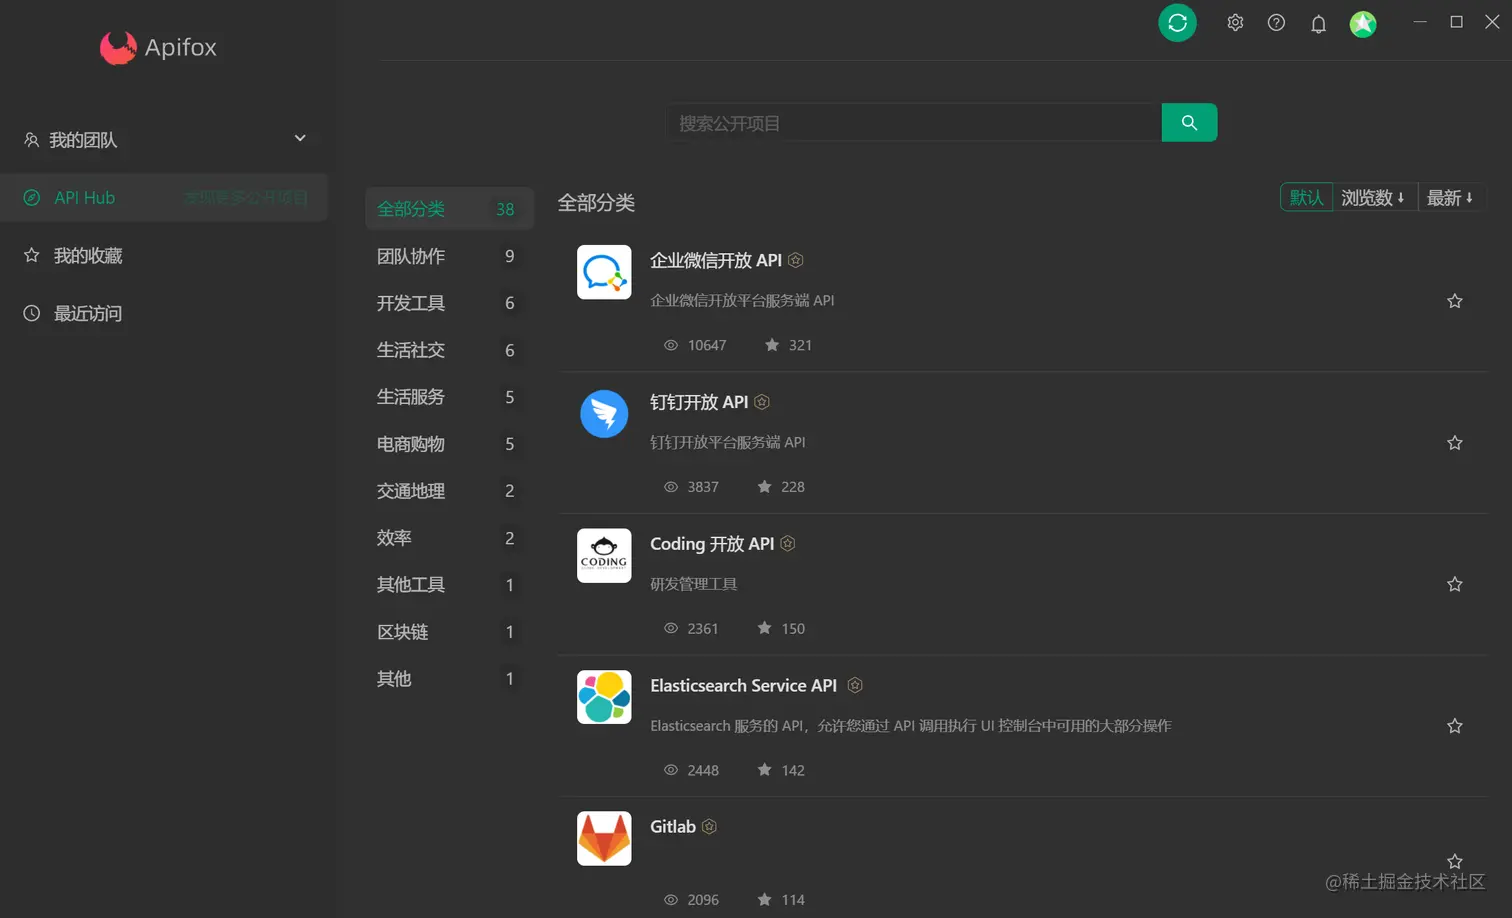Click the eye icon next to 2361

(x=671, y=628)
